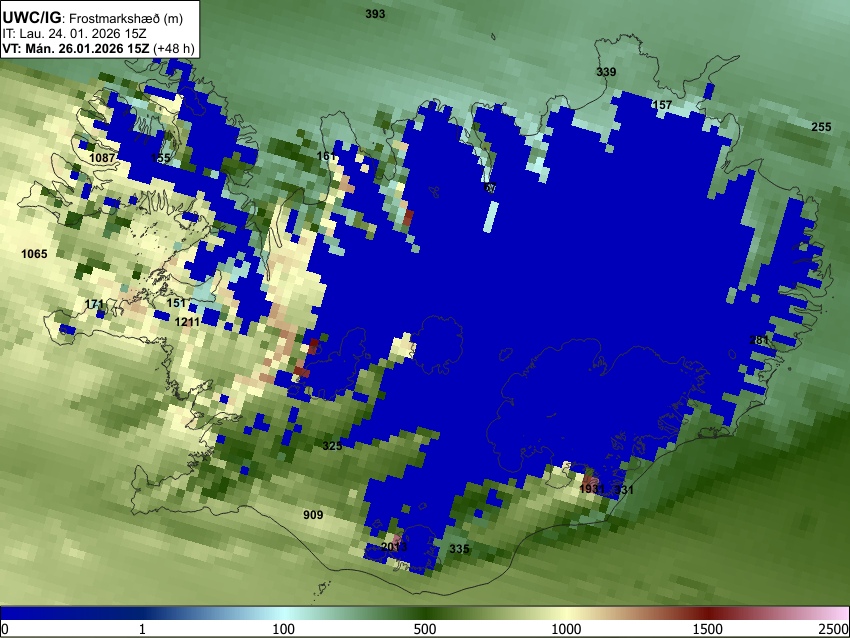This screenshot has width=850, height=638.
Task: Click the map value 909
Action: click(x=313, y=515)
